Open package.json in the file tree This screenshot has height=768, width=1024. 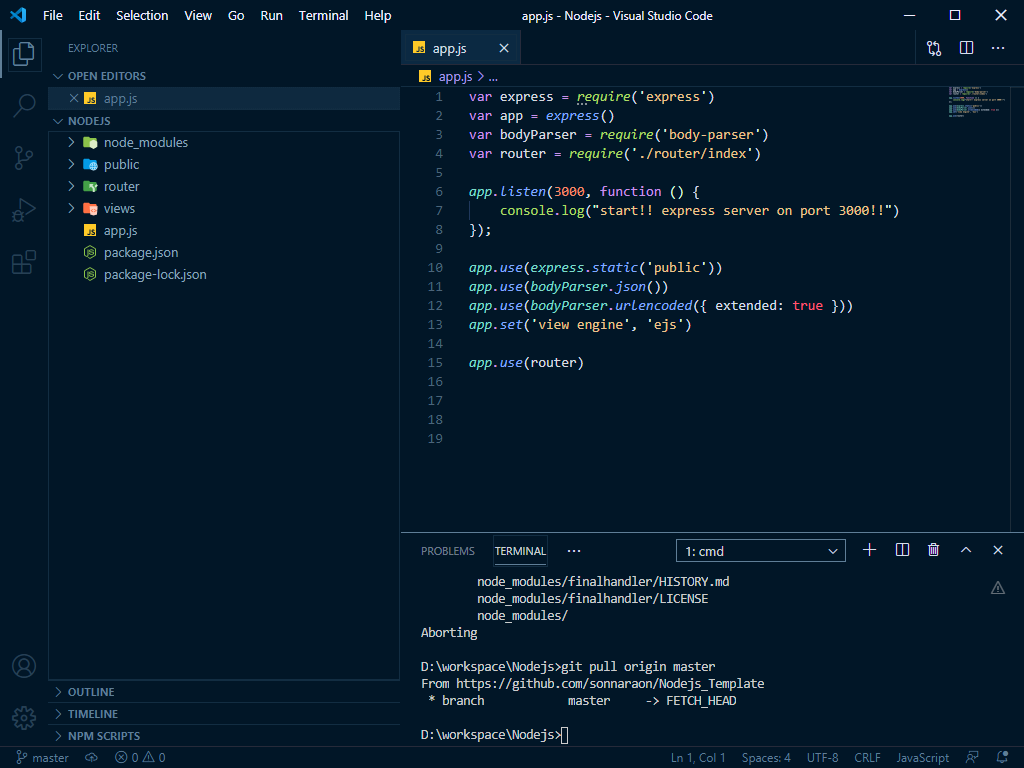pyautogui.click(x=225, y=253)
